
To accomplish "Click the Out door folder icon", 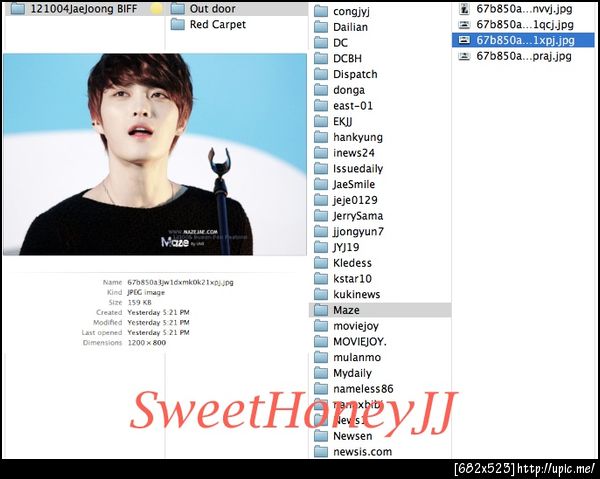I will 177,8.
